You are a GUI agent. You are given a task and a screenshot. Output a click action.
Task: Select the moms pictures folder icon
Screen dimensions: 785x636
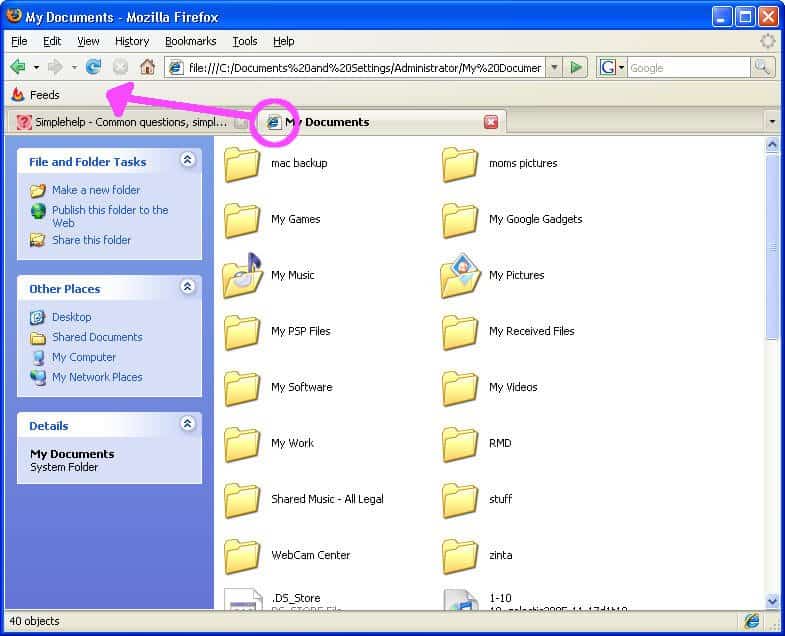[x=460, y=164]
